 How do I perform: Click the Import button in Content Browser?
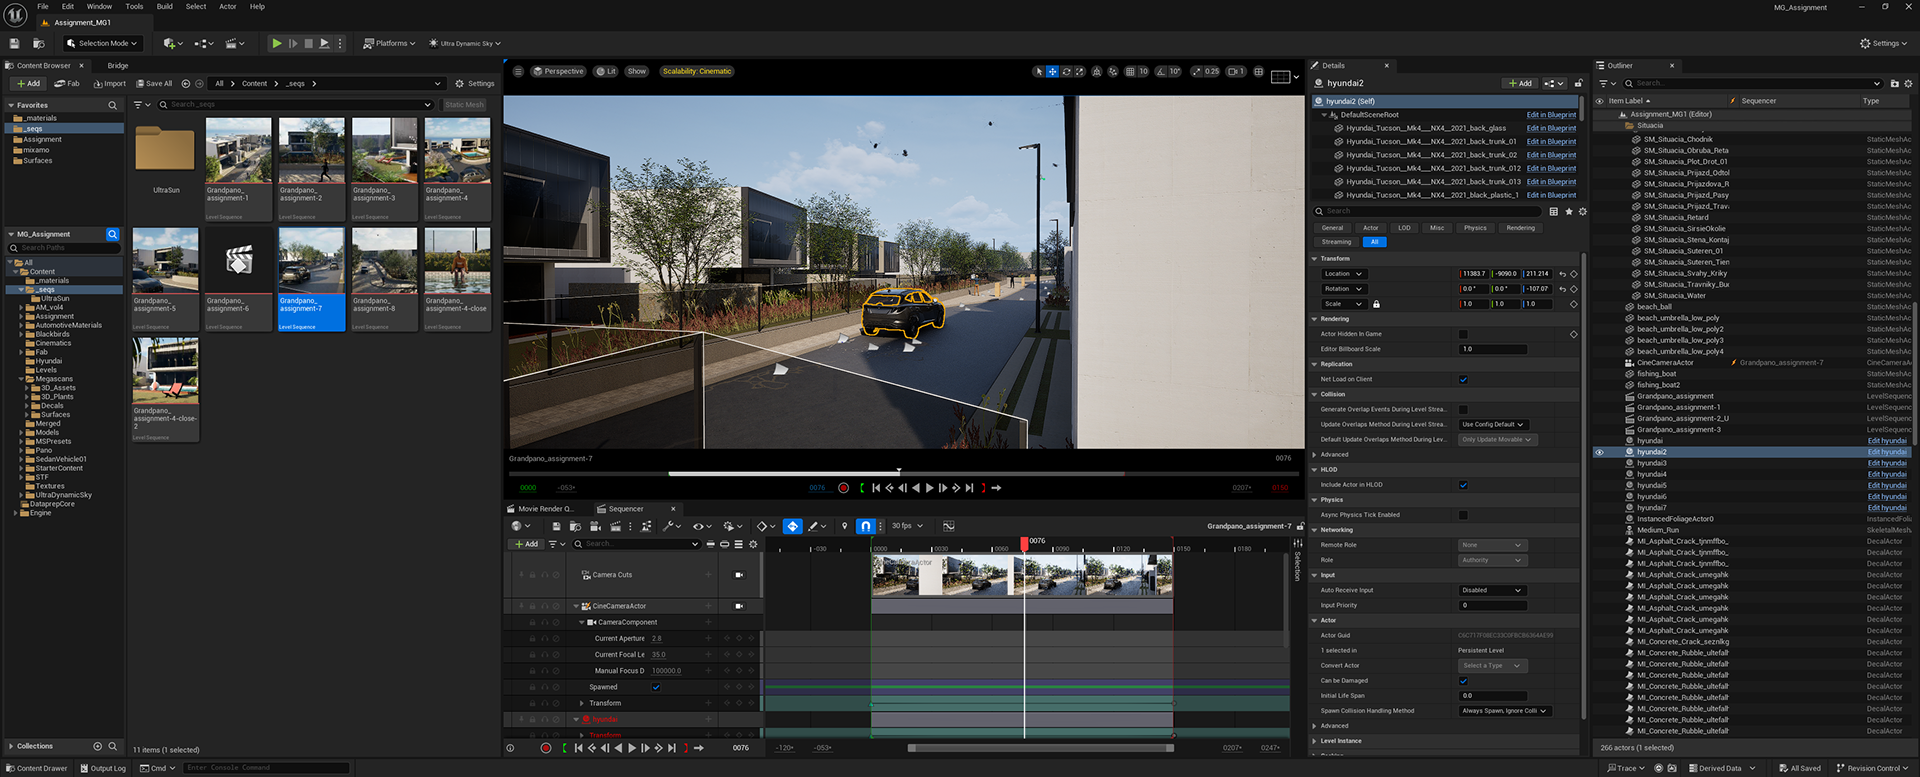110,84
